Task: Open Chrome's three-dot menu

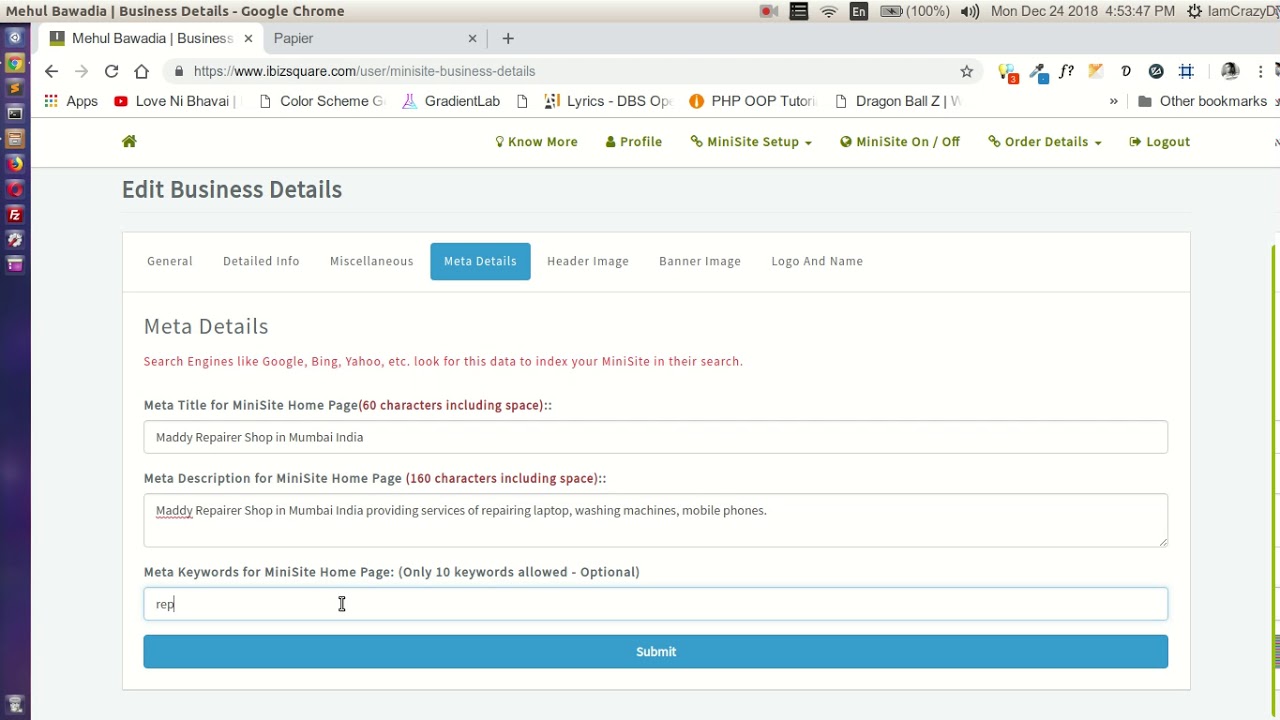Action: pos(1261,71)
